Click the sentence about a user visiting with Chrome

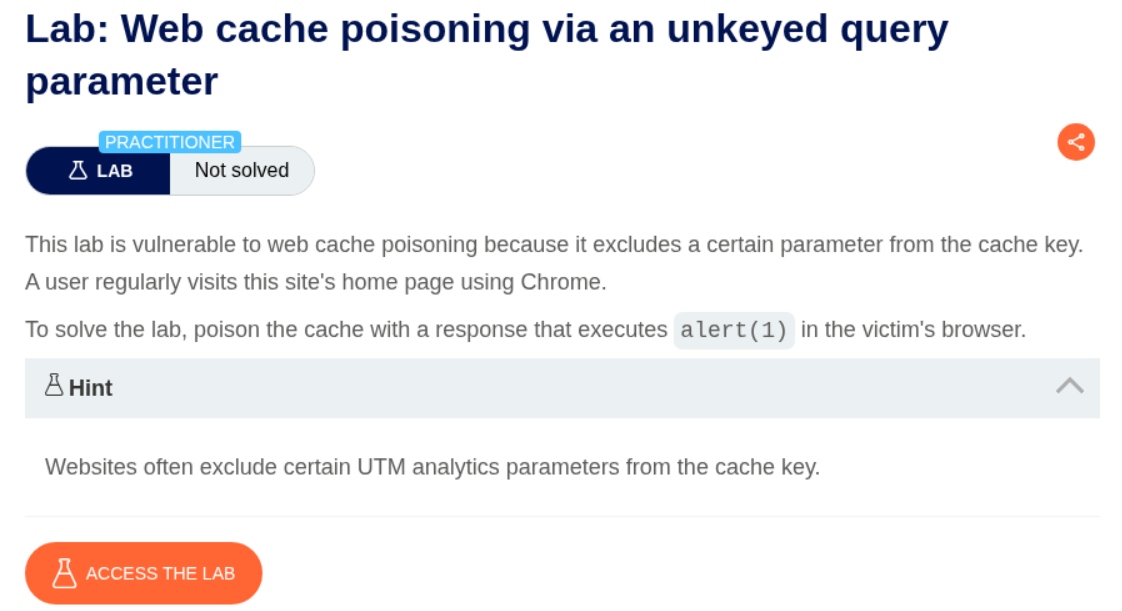click(315, 282)
